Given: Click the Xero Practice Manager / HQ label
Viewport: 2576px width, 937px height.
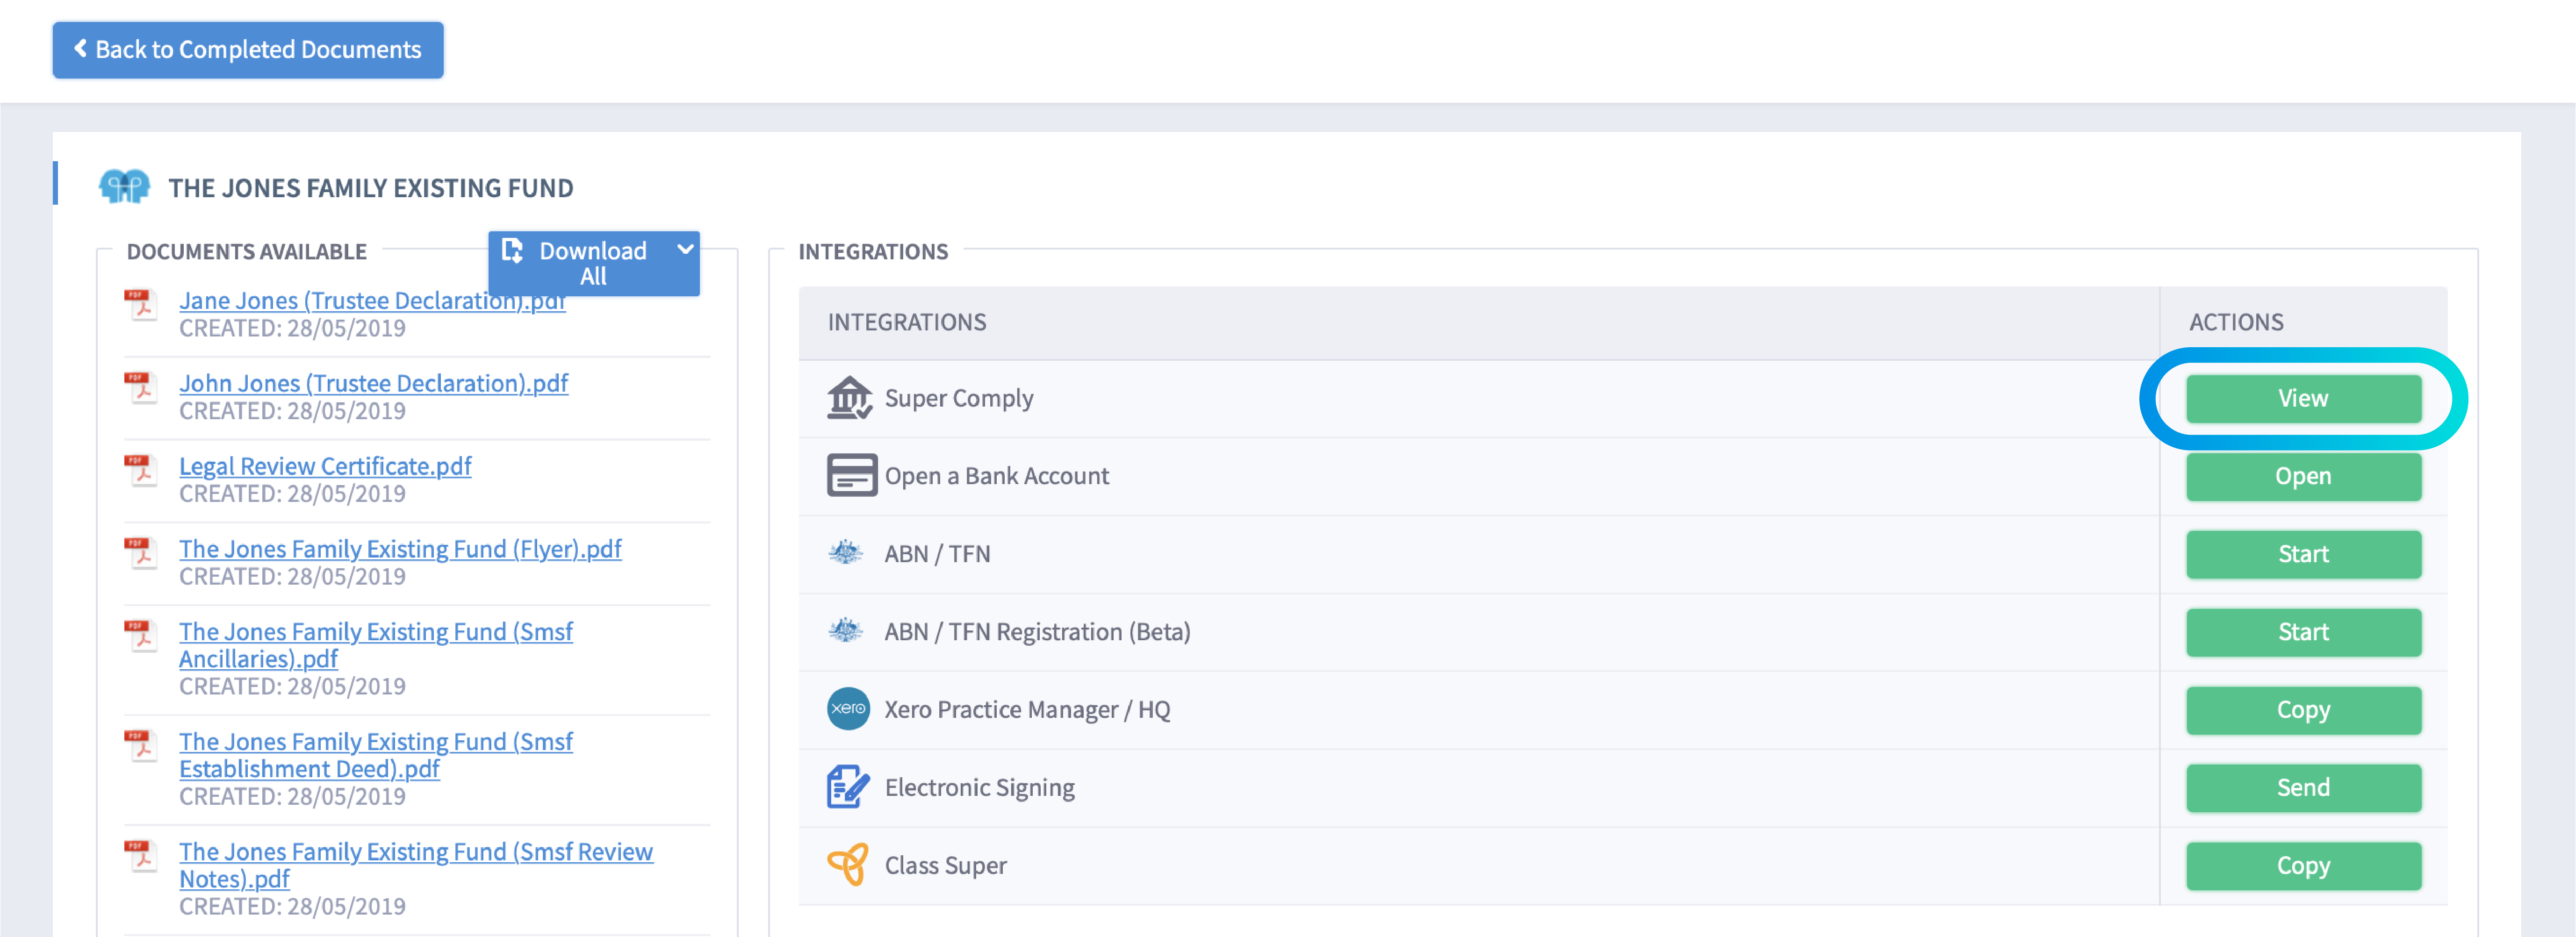Looking at the screenshot, I should point(1027,710).
